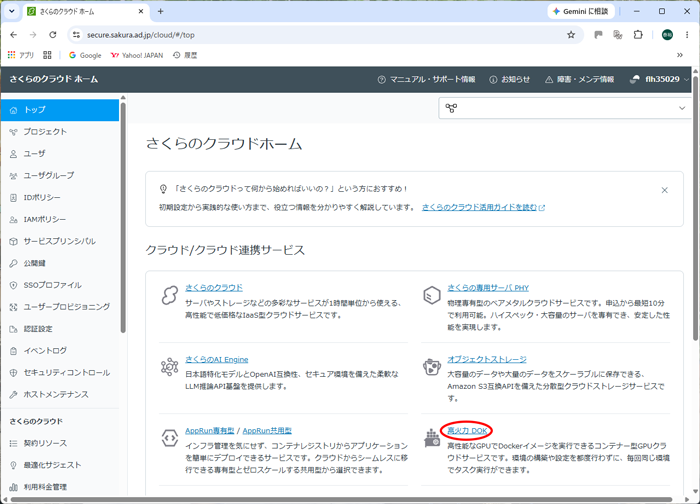Open the Yahoo! JAPAN bookmark
The height and width of the screenshot is (504, 700).
[x=137, y=55]
